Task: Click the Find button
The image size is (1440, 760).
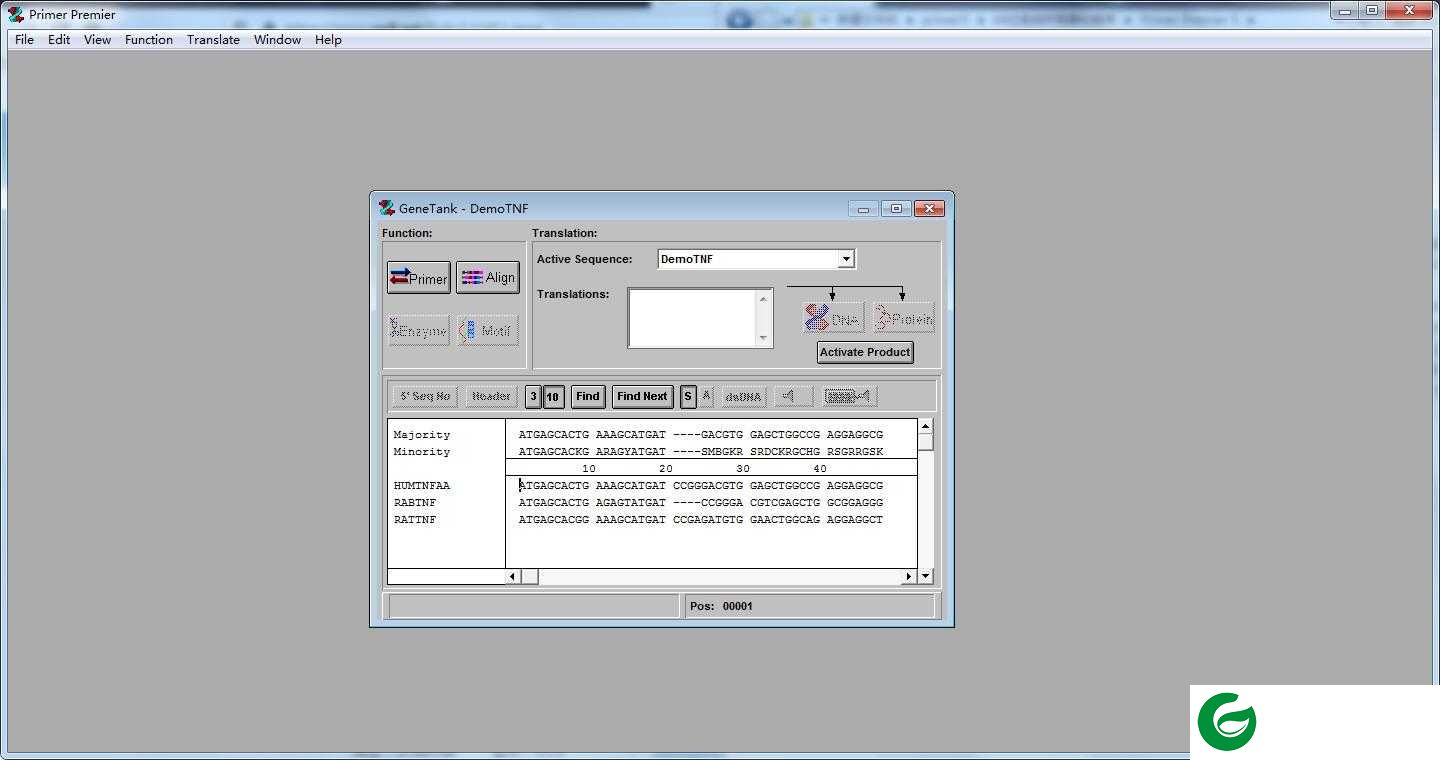Action: 588,396
